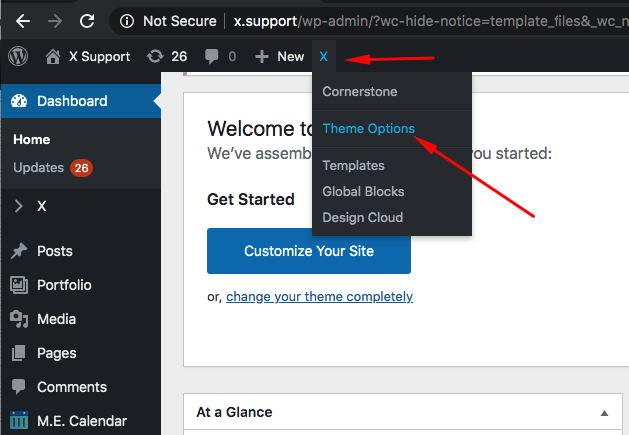Choose Design Cloud from the menu
The width and height of the screenshot is (629, 435).
[x=363, y=217]
